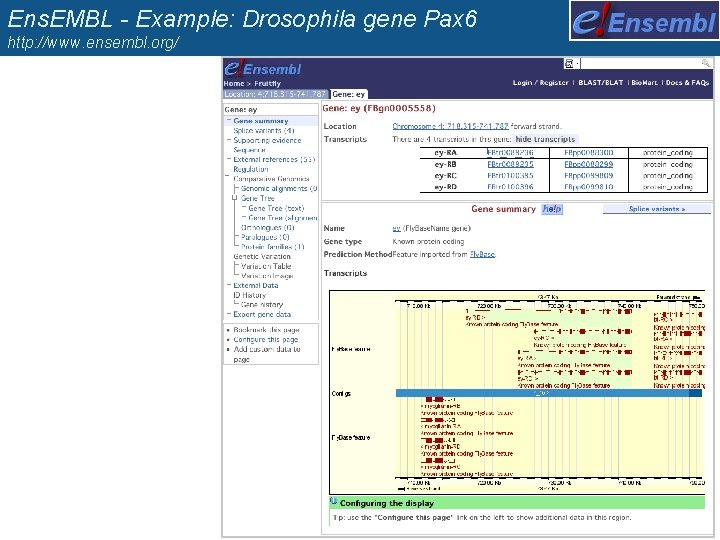The width and height of the screenshot is (720, 540).
Task: Open the ey FlyBase name link
Action: point(396,228)
